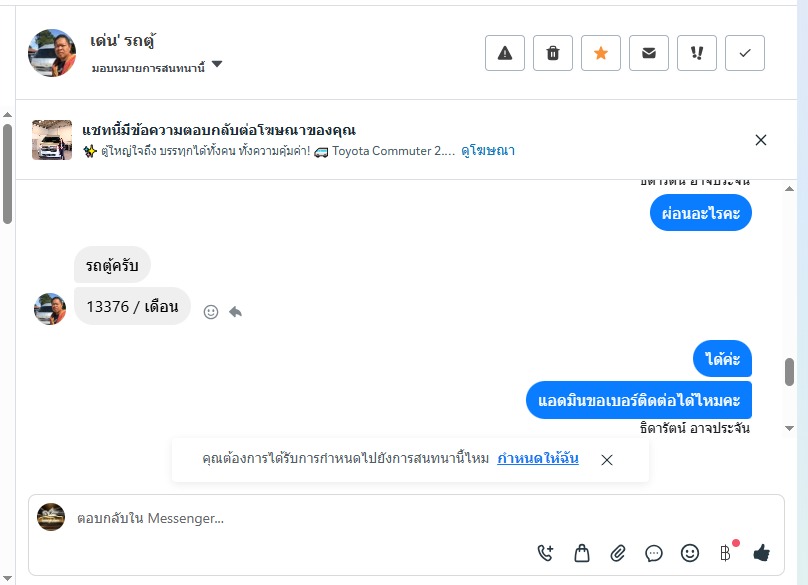Dismiss the ad reply banner
This screenshot has width=808, height=585.
[x=761, y=140]
